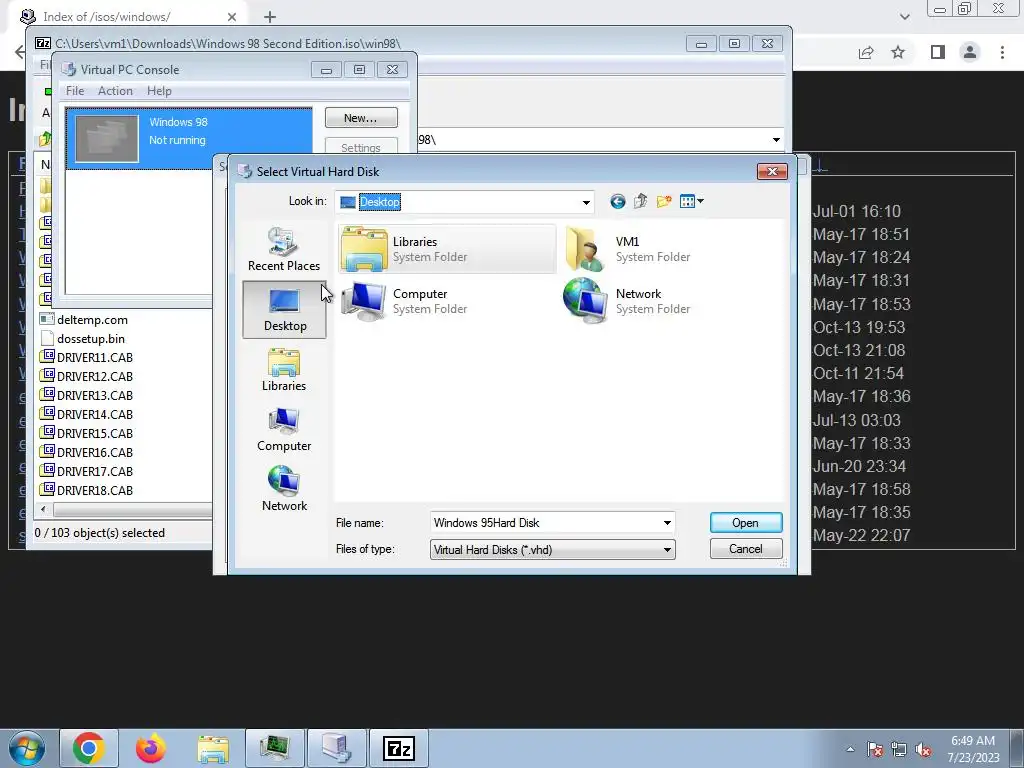
Task: Toggle Chrome side panel icon
Action: coord(938,52)
